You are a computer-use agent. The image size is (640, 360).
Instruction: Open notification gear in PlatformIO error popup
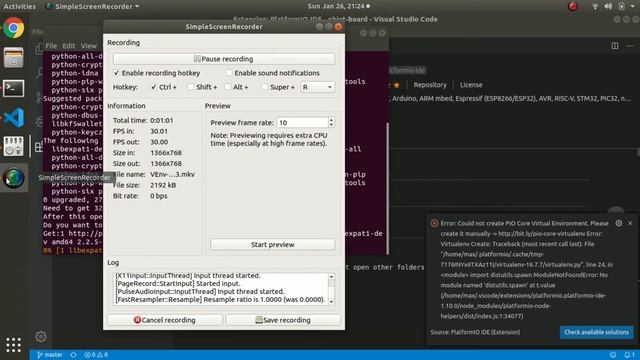coord(619,223)
